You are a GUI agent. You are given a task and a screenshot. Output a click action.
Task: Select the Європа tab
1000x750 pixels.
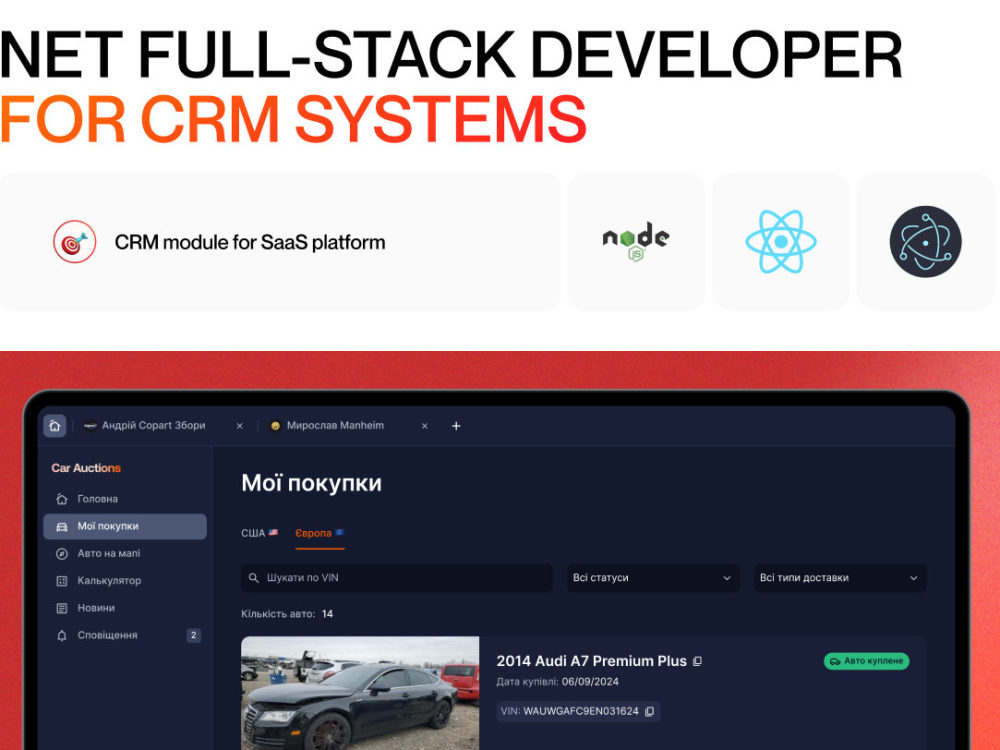[320, 533]
